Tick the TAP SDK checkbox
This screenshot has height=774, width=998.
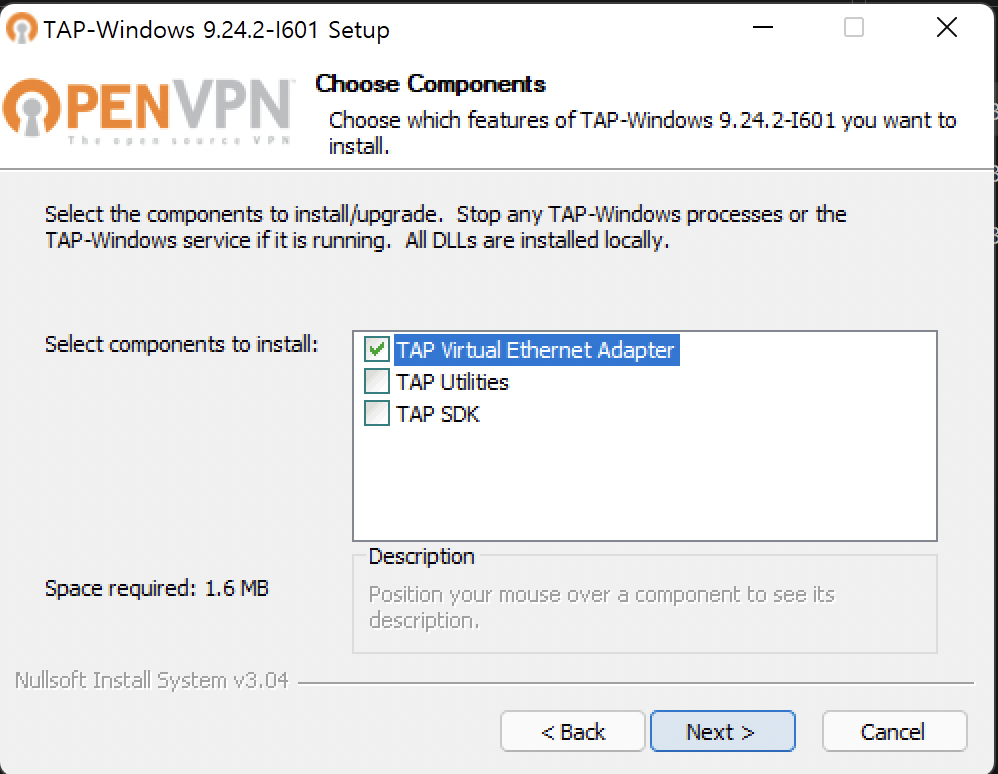click(376, 413)
